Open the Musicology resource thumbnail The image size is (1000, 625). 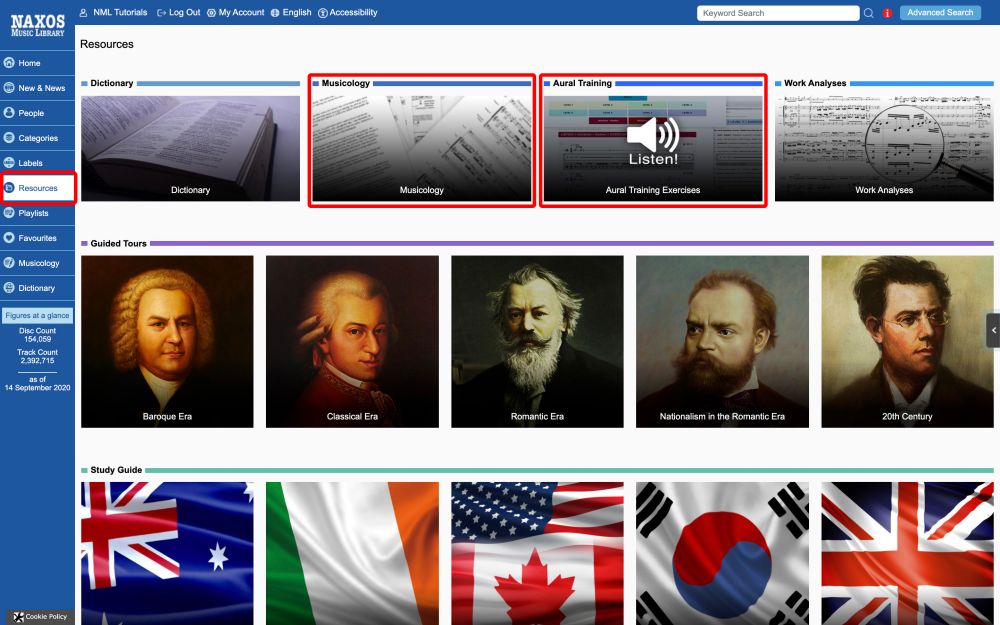pyautogui.click(x=422, y=149)
